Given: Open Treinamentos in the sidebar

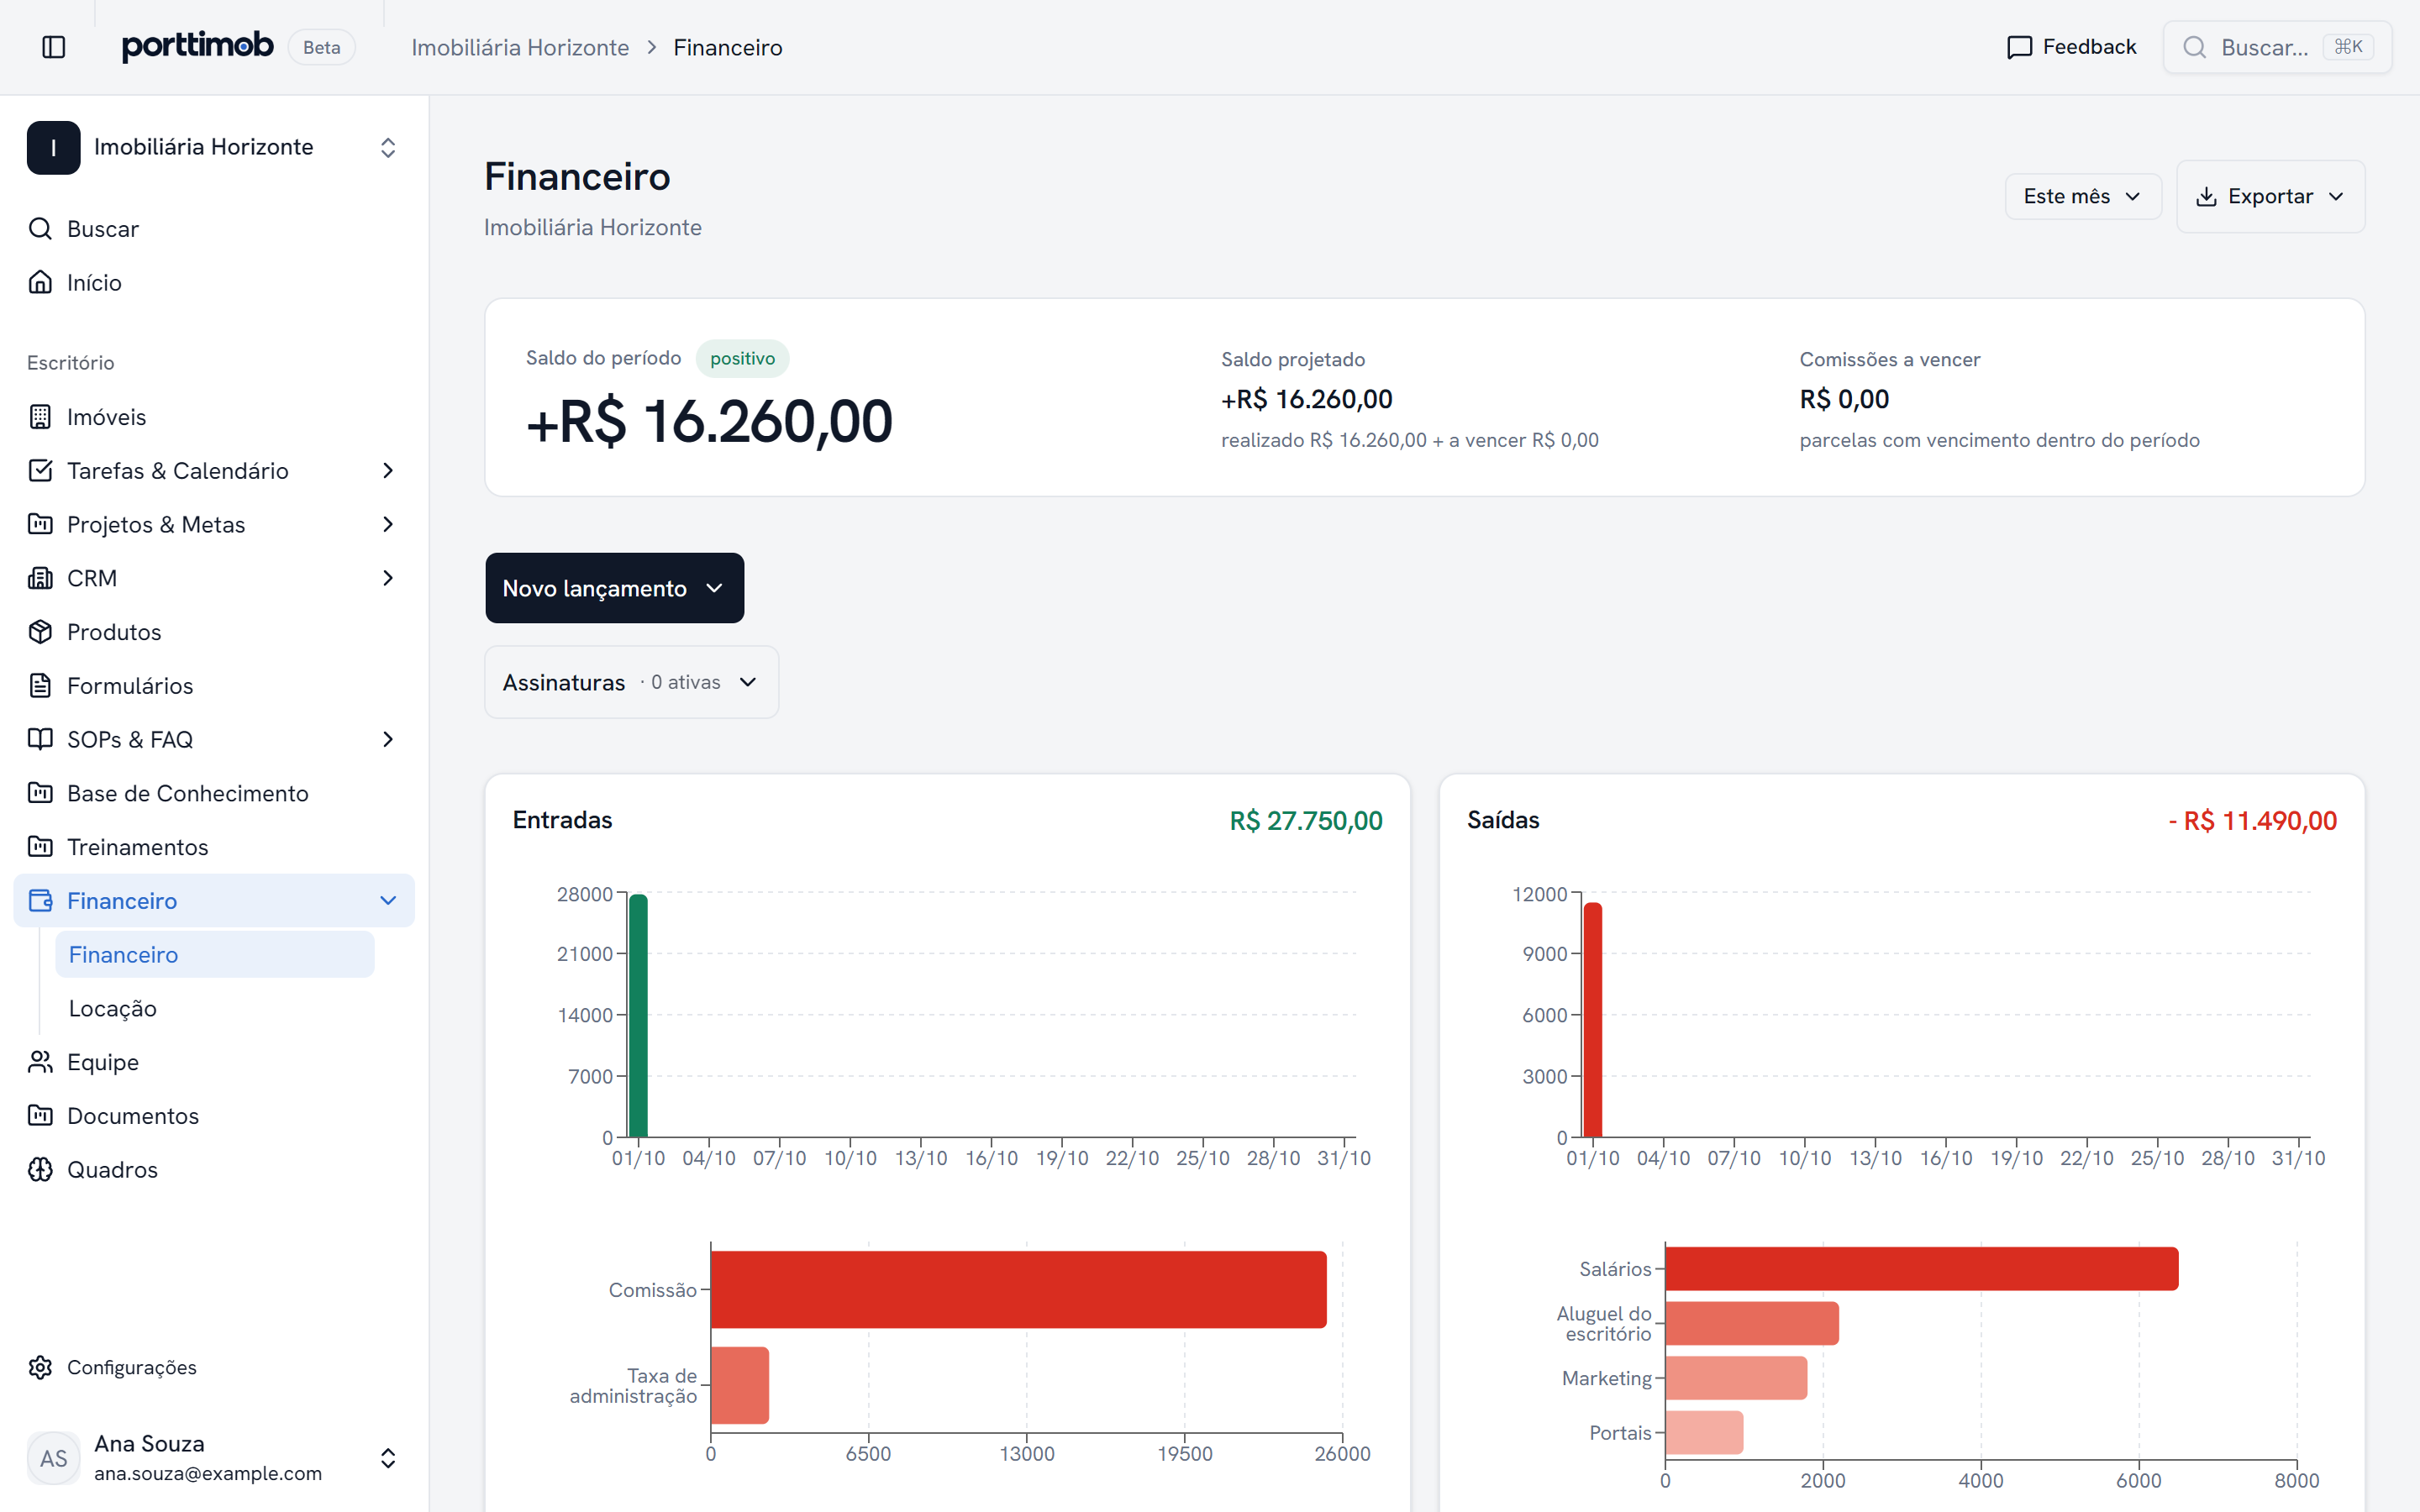Looking at the screenshot, I should [x=214, y=847].
